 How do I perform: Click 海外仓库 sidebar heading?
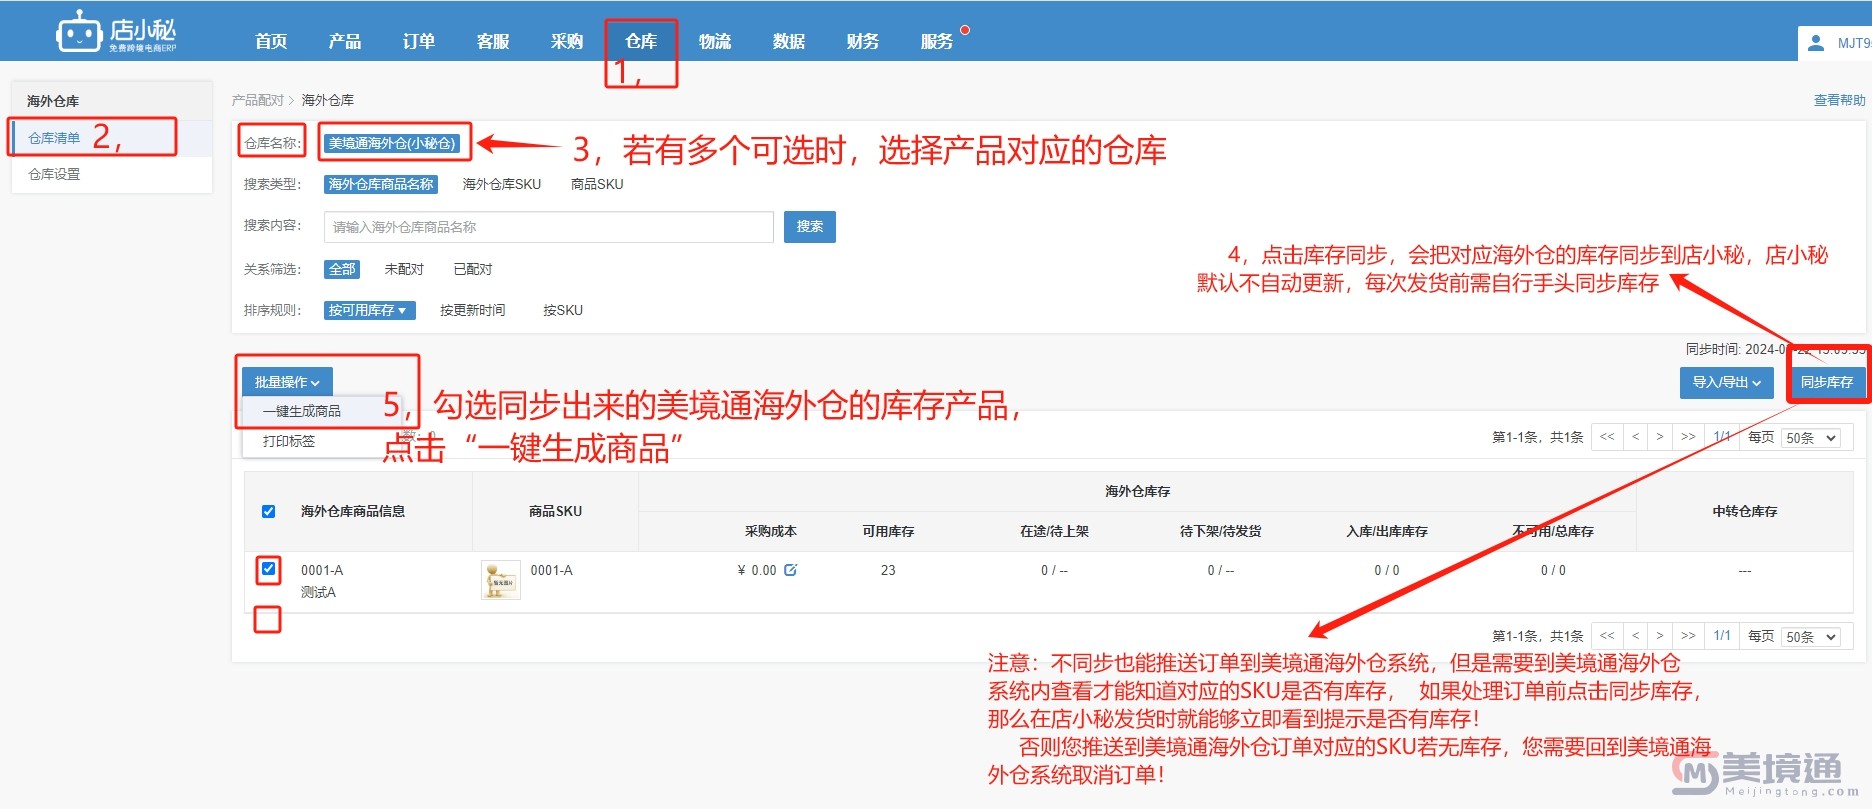pyautogui.click(x=53, y=101)
